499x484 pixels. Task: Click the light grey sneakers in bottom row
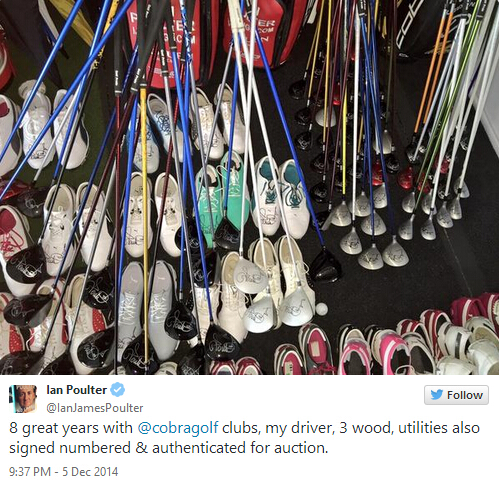148,310
